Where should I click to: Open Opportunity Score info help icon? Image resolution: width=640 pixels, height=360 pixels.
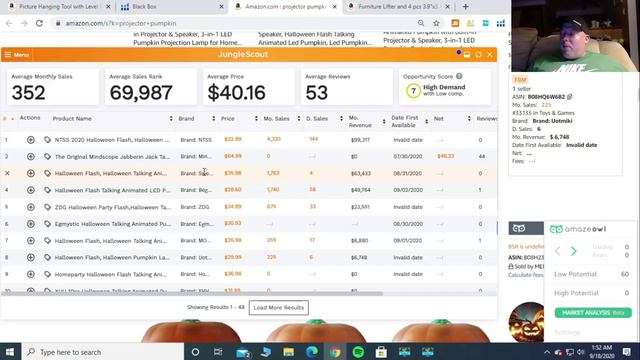(459, 76)
